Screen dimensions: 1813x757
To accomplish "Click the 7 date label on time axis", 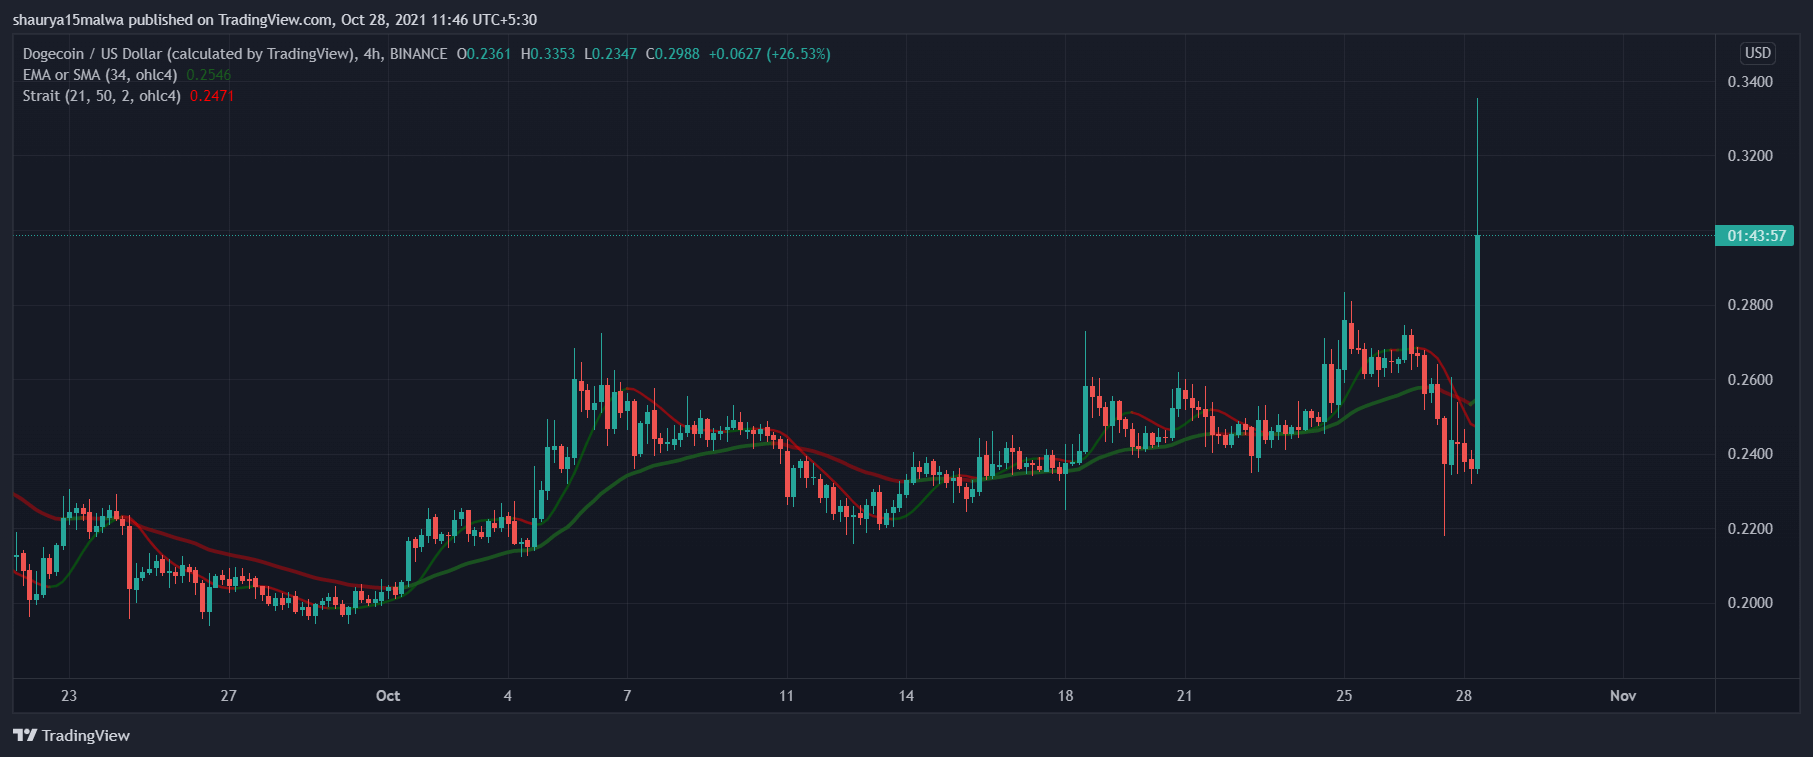I will click(627, 696).
